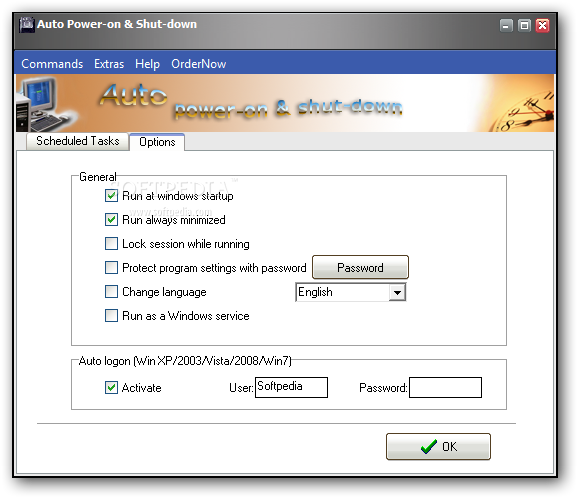
Task: Enable the Change language checkbox
Action: pos(111,292)
